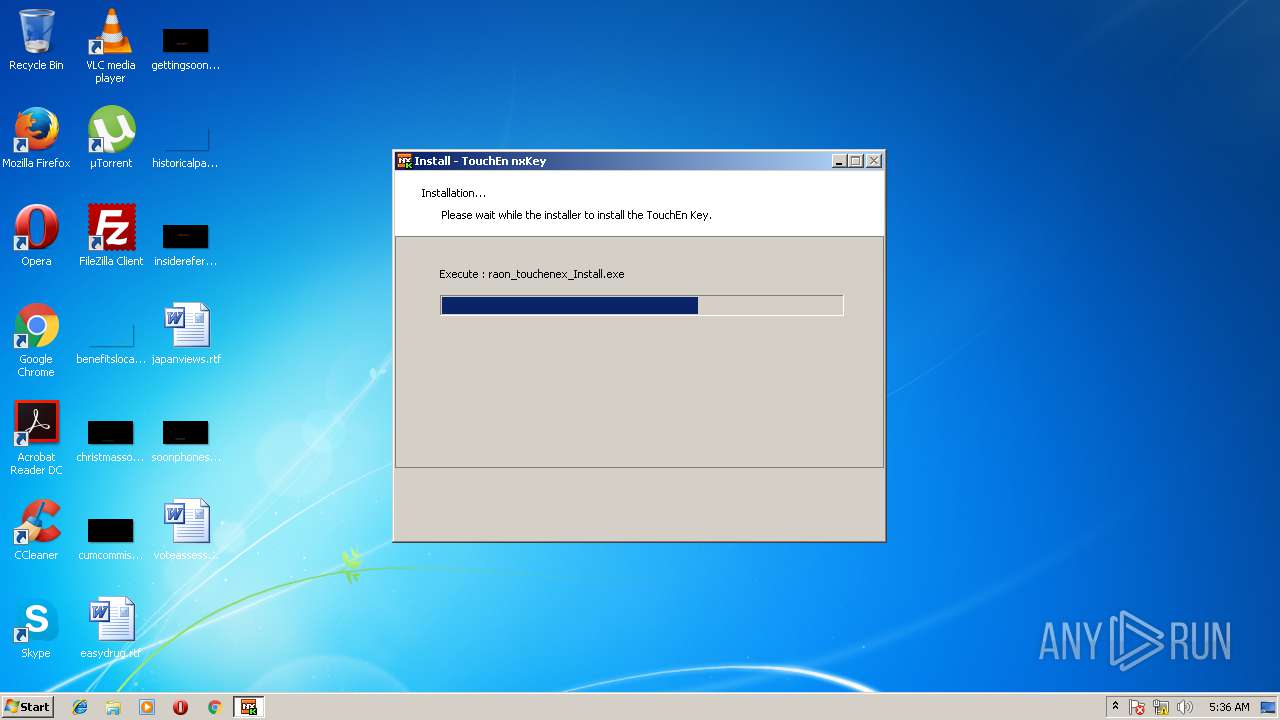
Task: Minimize the TouchEn nxKey installer window
Action: (x=840, y=161)
